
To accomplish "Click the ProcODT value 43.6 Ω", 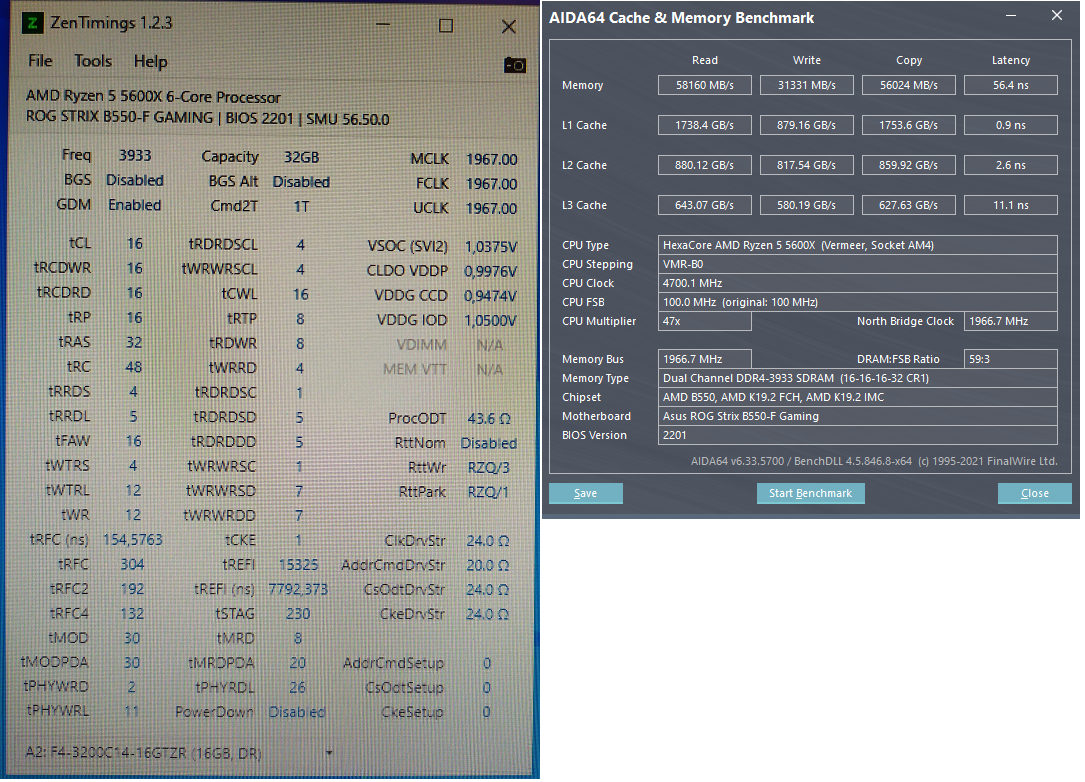I will [x=489, y=419].
